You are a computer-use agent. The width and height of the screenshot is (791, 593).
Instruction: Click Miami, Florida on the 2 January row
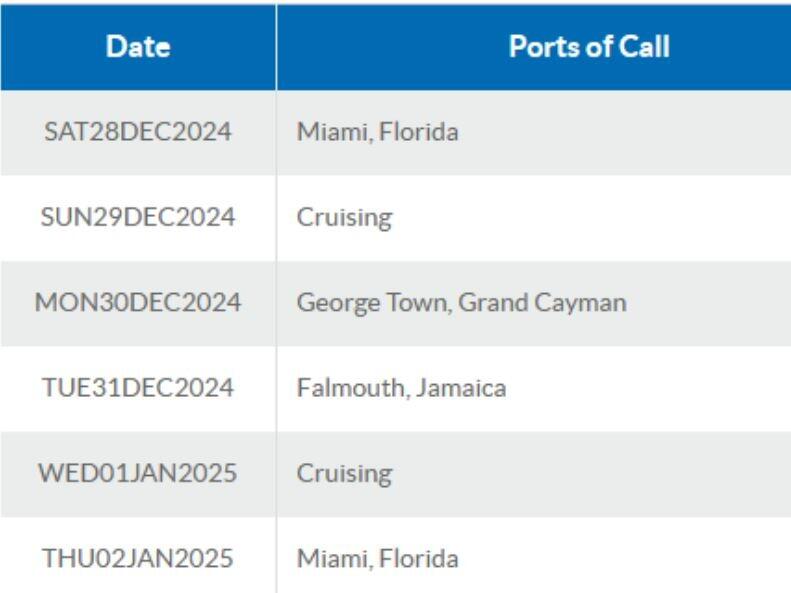coord(377,559)
